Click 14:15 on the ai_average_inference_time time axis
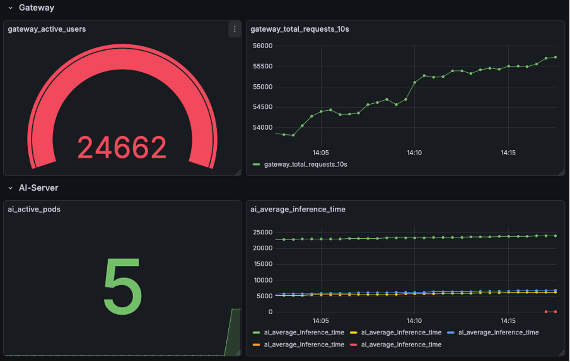The image size is (570, 362). (508, 321)
